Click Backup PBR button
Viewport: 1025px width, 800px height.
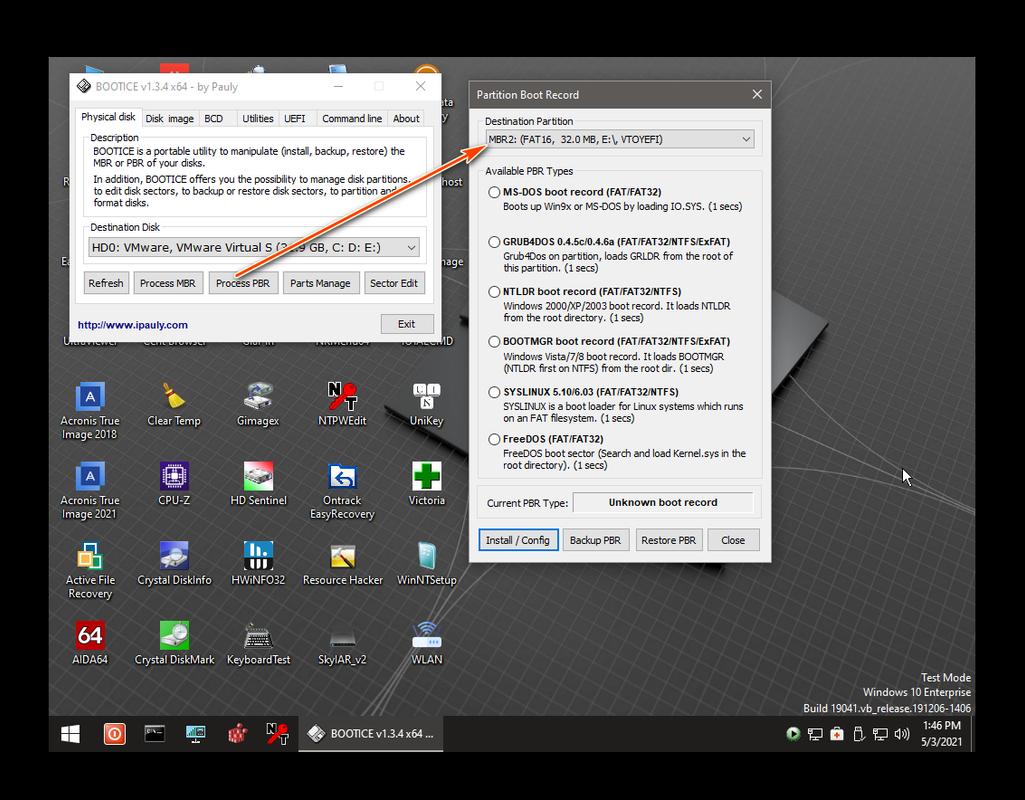point(596,540)
